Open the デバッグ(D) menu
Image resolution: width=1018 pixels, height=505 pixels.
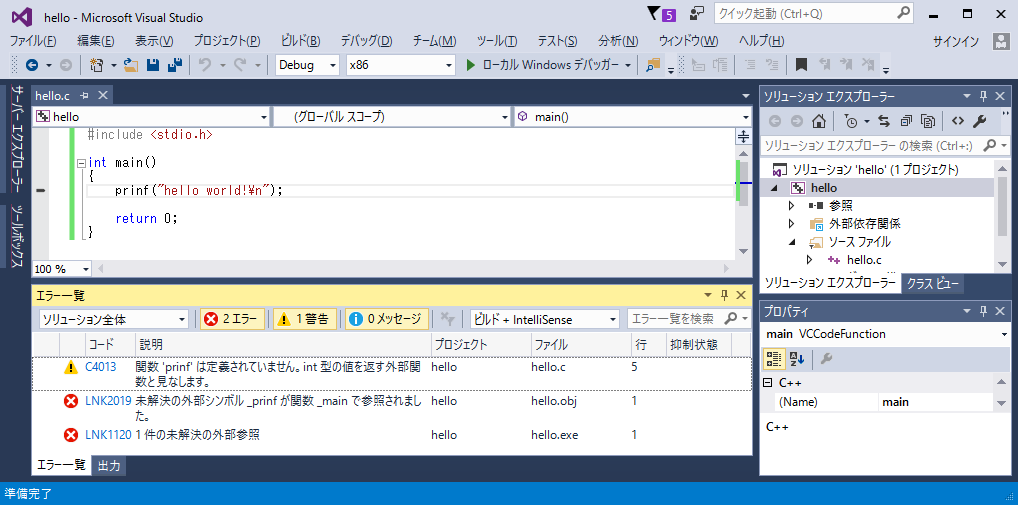pyautogui.click(x=365, y=41)
